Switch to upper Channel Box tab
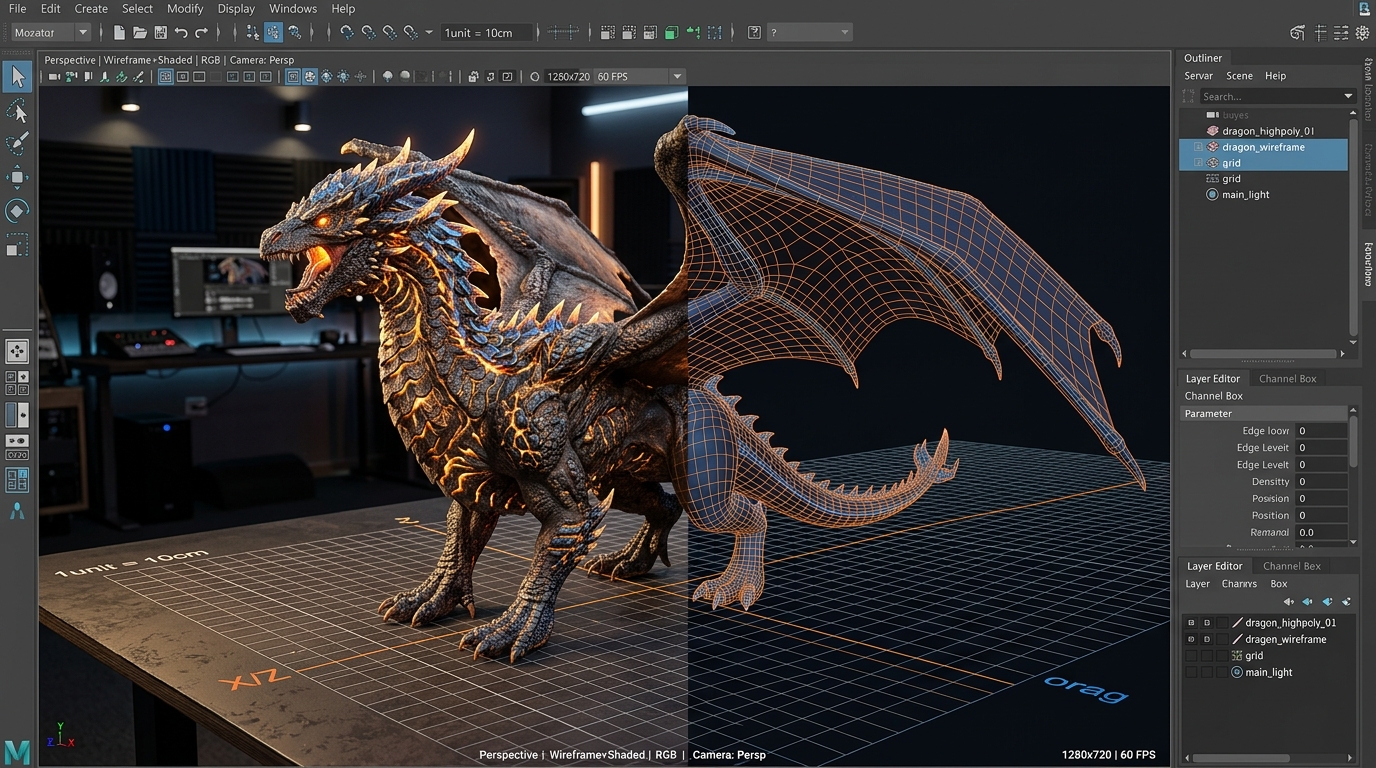 pyautogui.click(x=1287, y=379)
